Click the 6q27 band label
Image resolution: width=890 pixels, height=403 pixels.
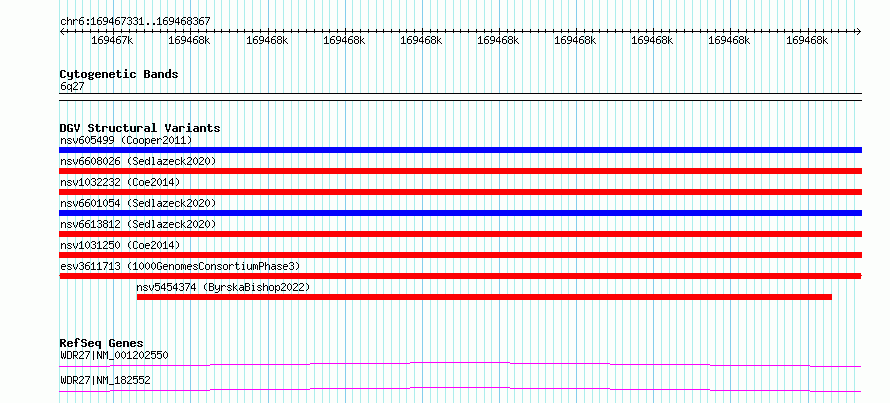(72, 87)
